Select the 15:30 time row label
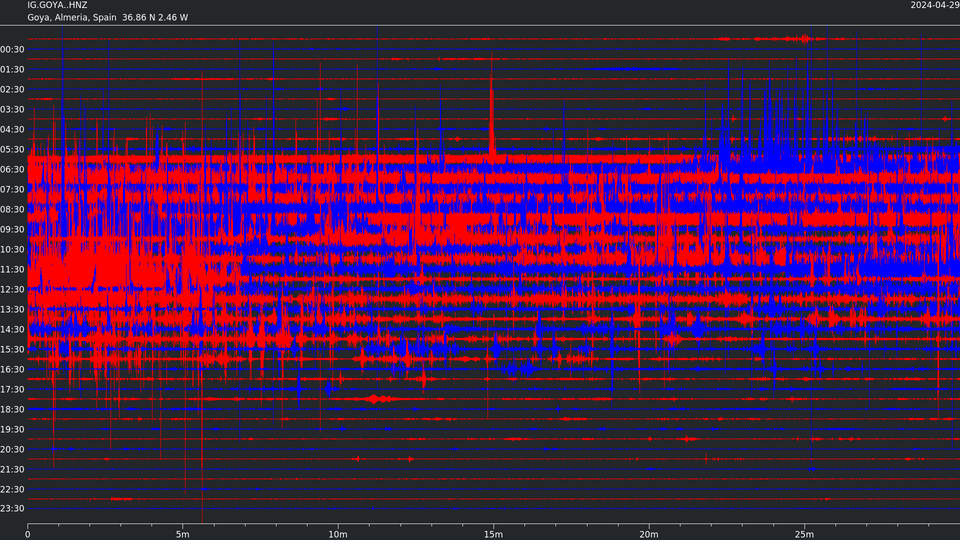The height and width of the screenshot is (540, 960). [12, 350]
